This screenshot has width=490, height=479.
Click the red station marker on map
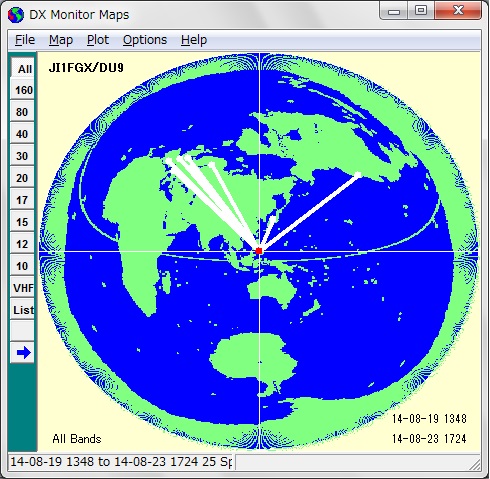point(259,251)
